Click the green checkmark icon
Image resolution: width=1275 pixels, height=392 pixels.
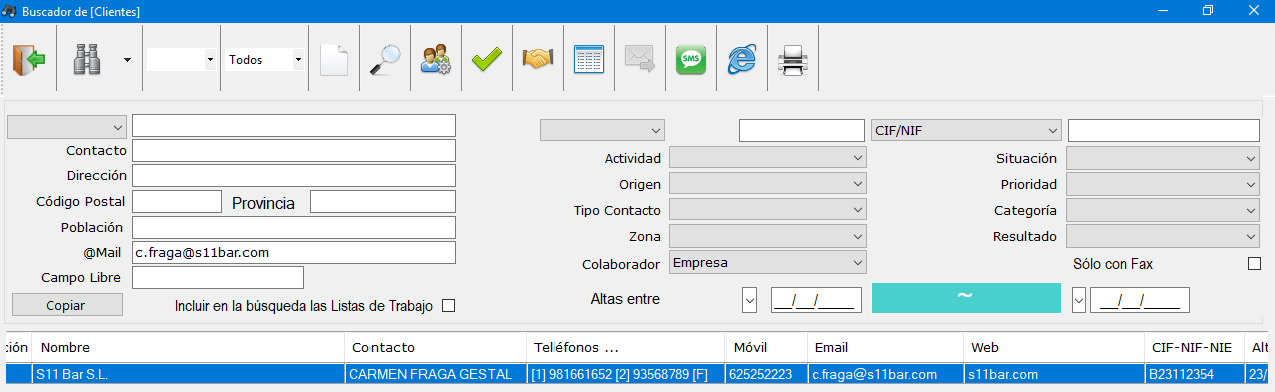(487, 60)
